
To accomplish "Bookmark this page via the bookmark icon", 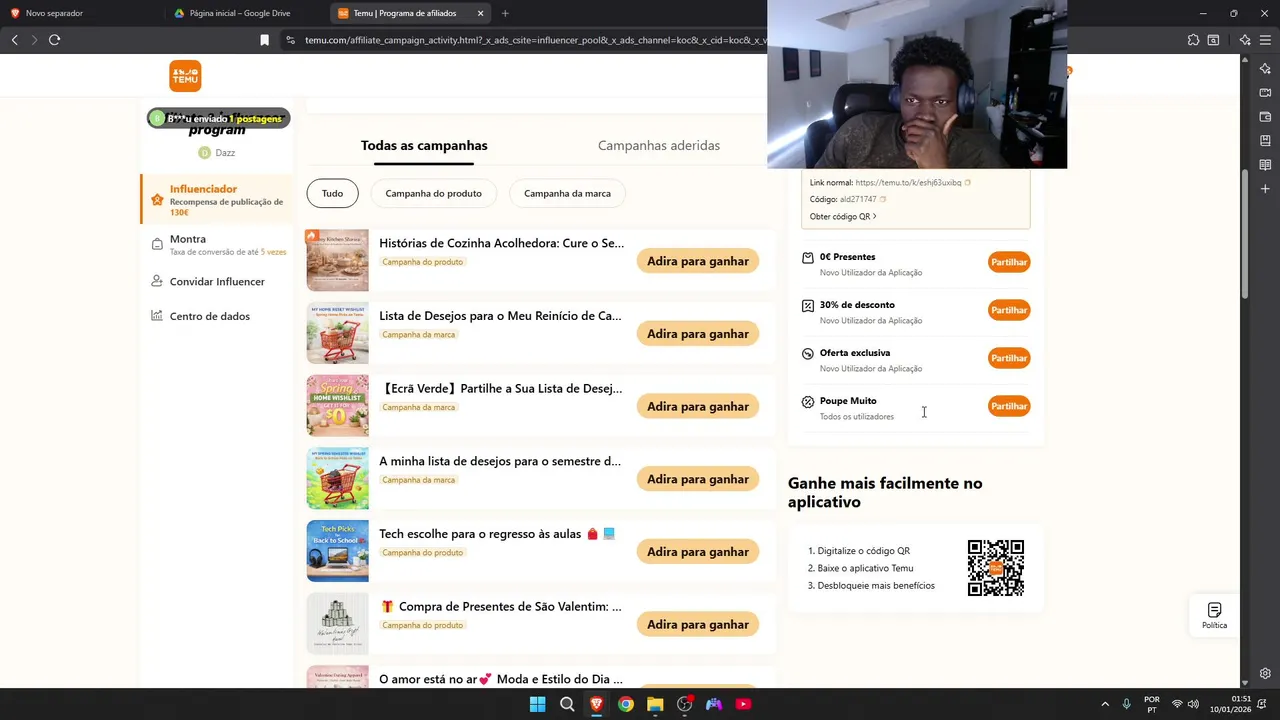I will (264, 40).
